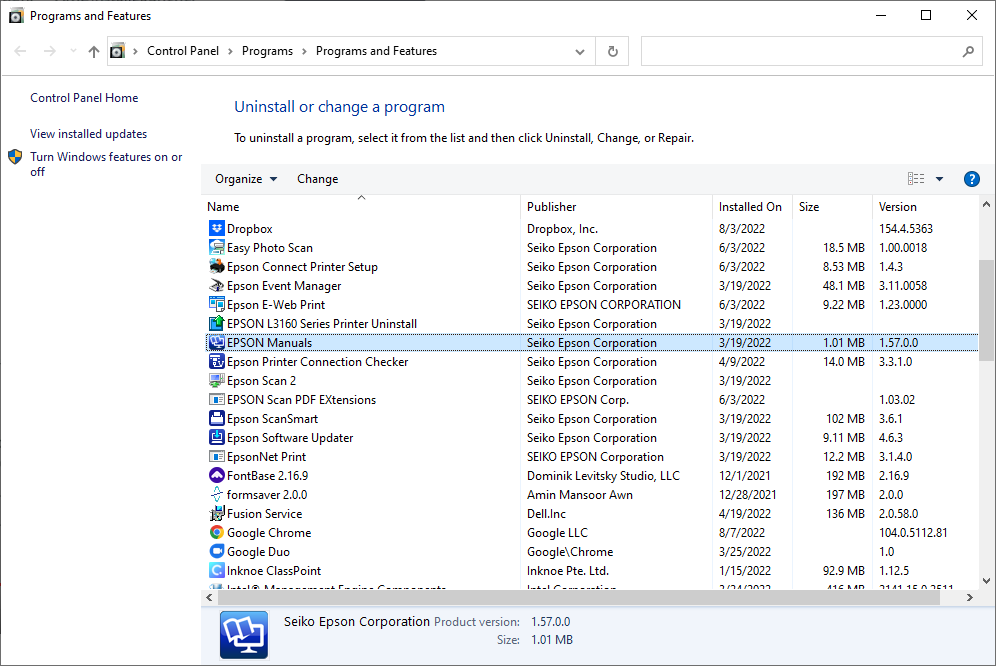Click the Change toolbar button
The height and width of the screenshot is (666, 996).
point(318,179)
